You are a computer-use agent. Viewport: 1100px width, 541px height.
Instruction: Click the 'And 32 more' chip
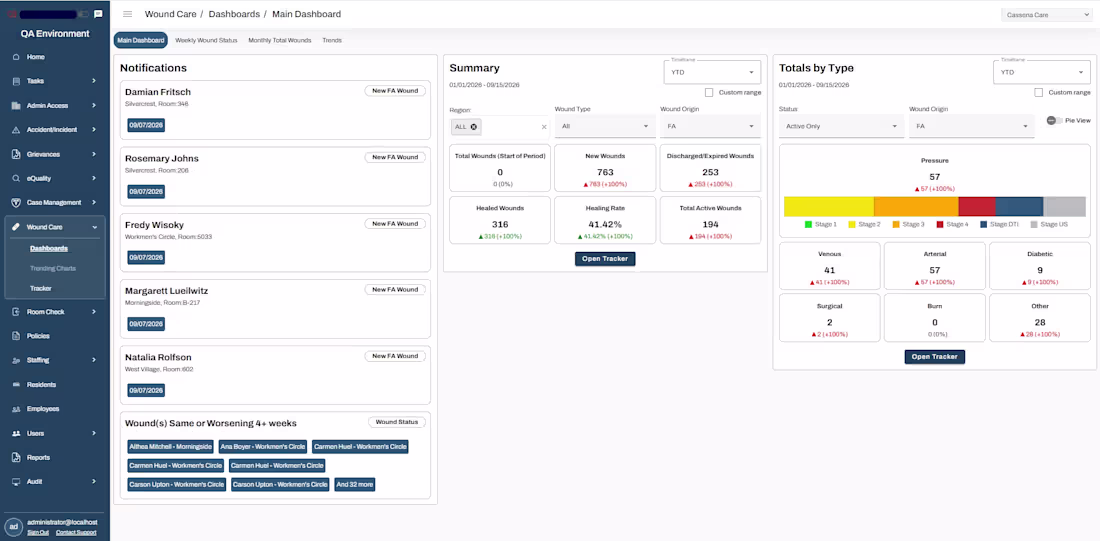point(355,484)
